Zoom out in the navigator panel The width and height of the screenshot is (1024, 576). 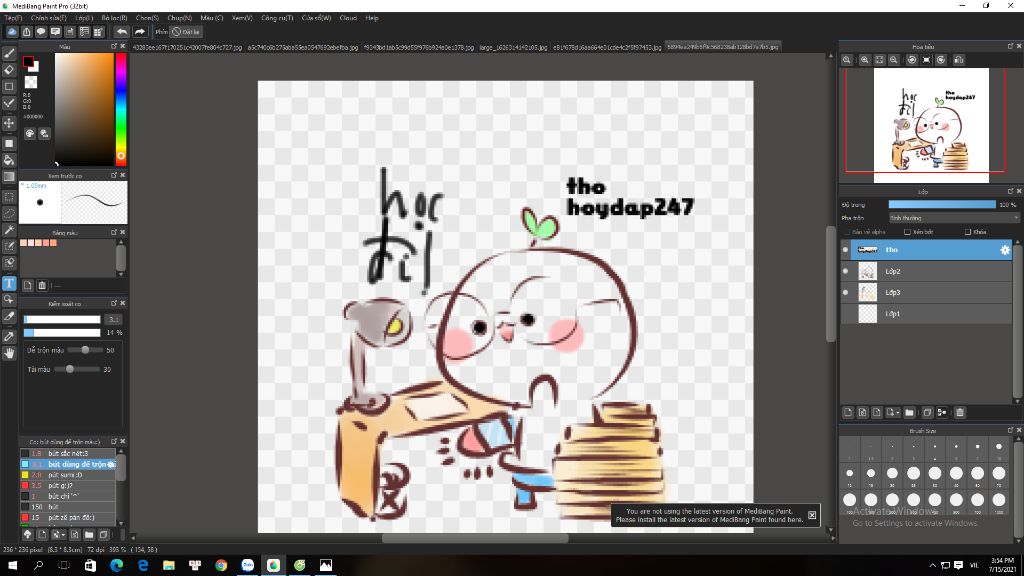point(894,59)
